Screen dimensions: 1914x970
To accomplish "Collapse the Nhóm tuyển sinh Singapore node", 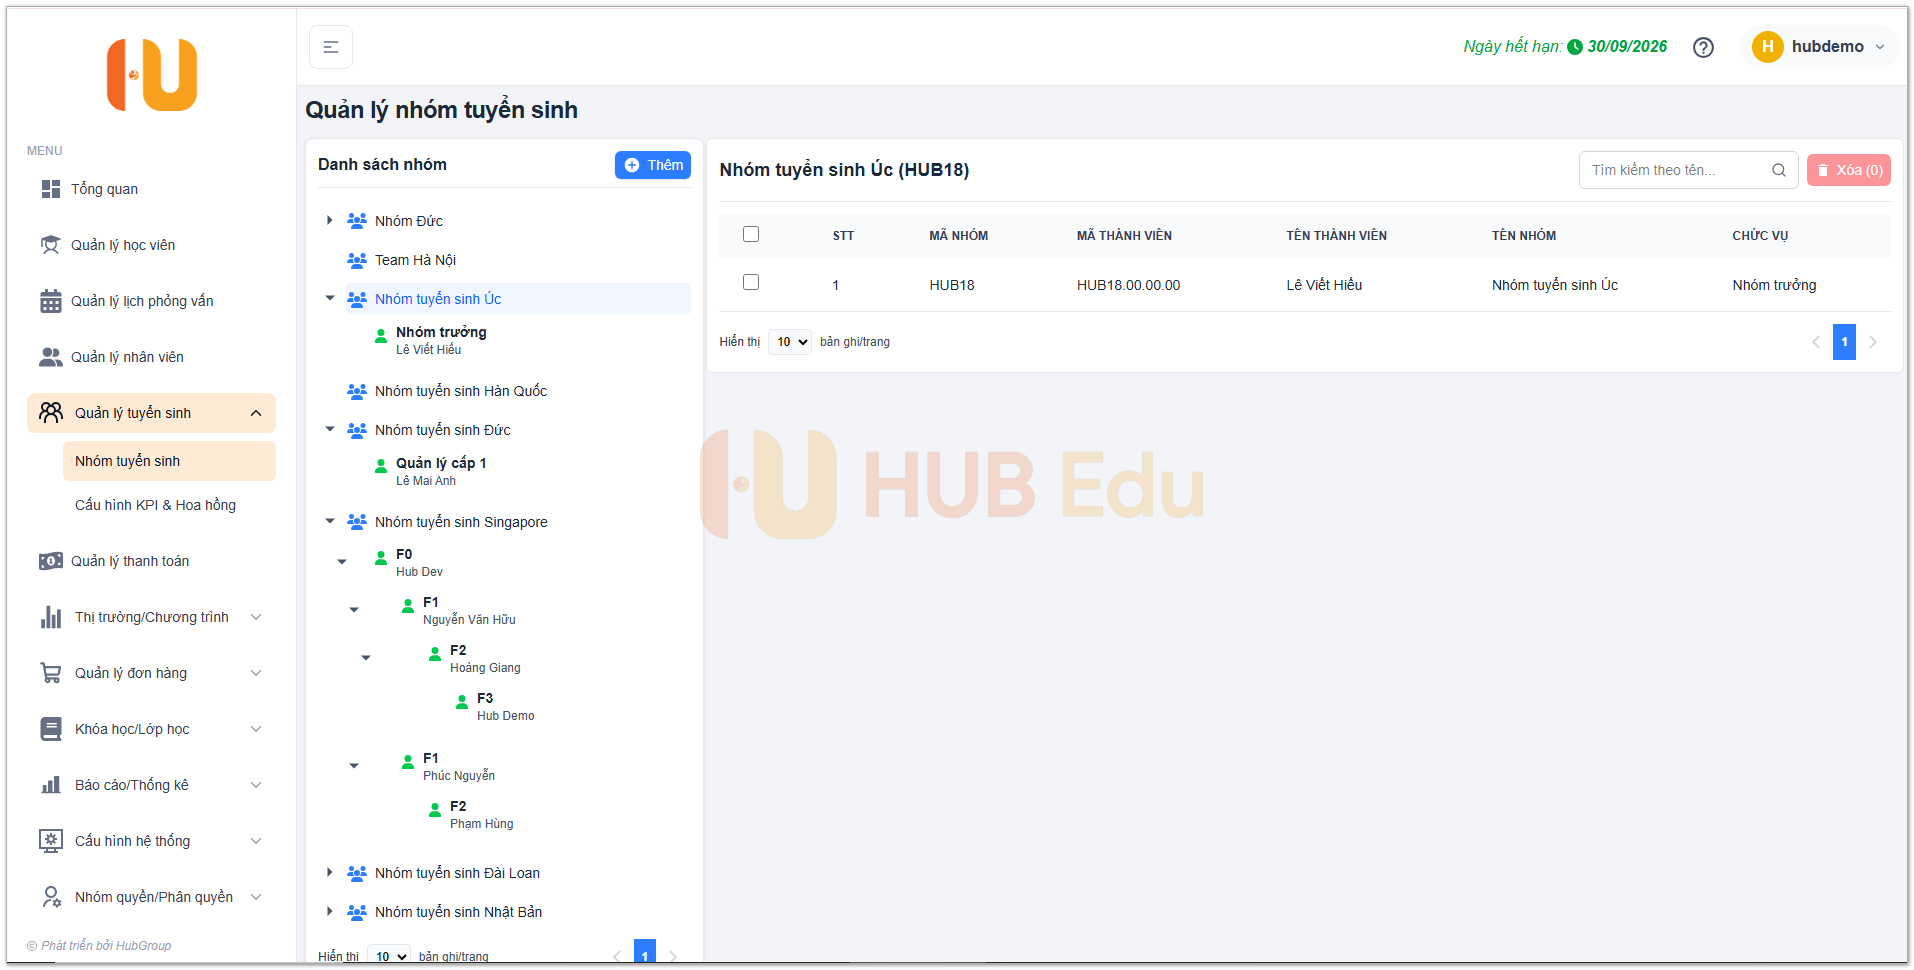I will [329, 521].
